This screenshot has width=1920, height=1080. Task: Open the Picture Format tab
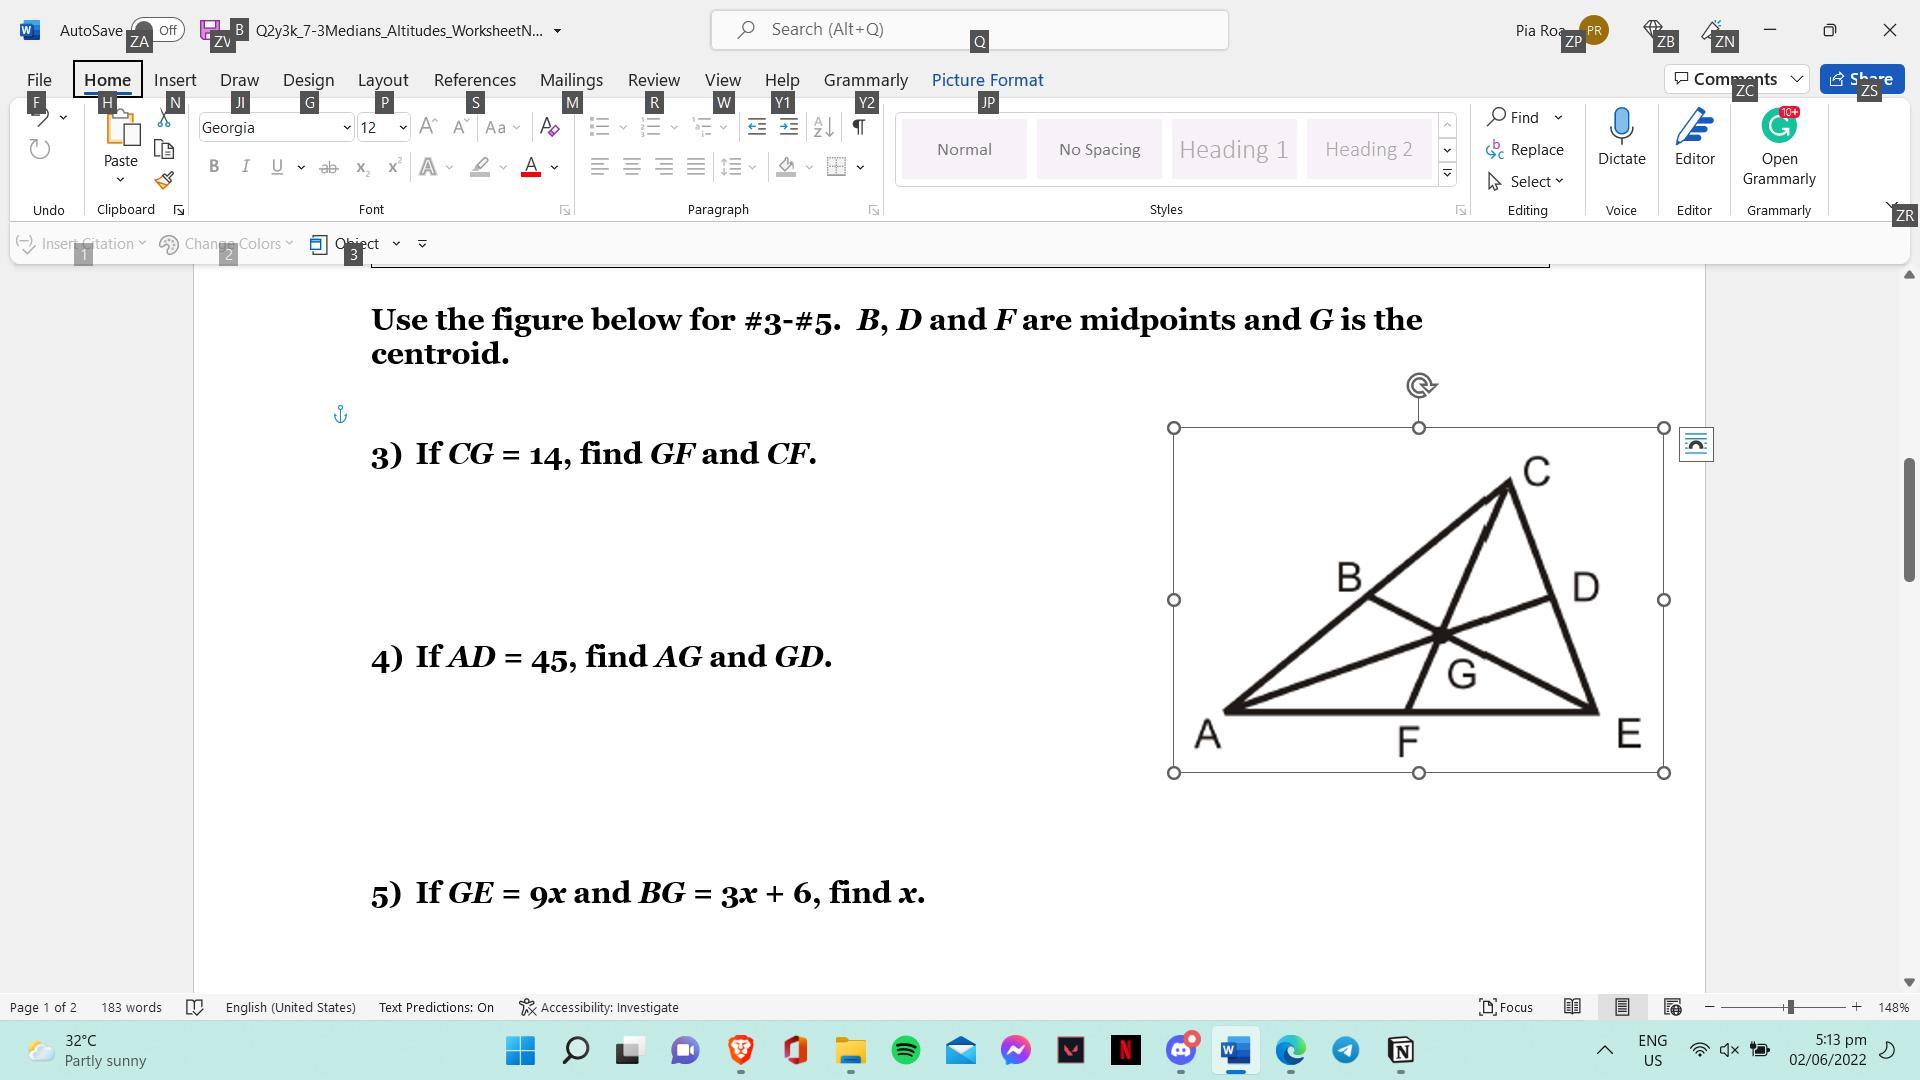[987, 80]
